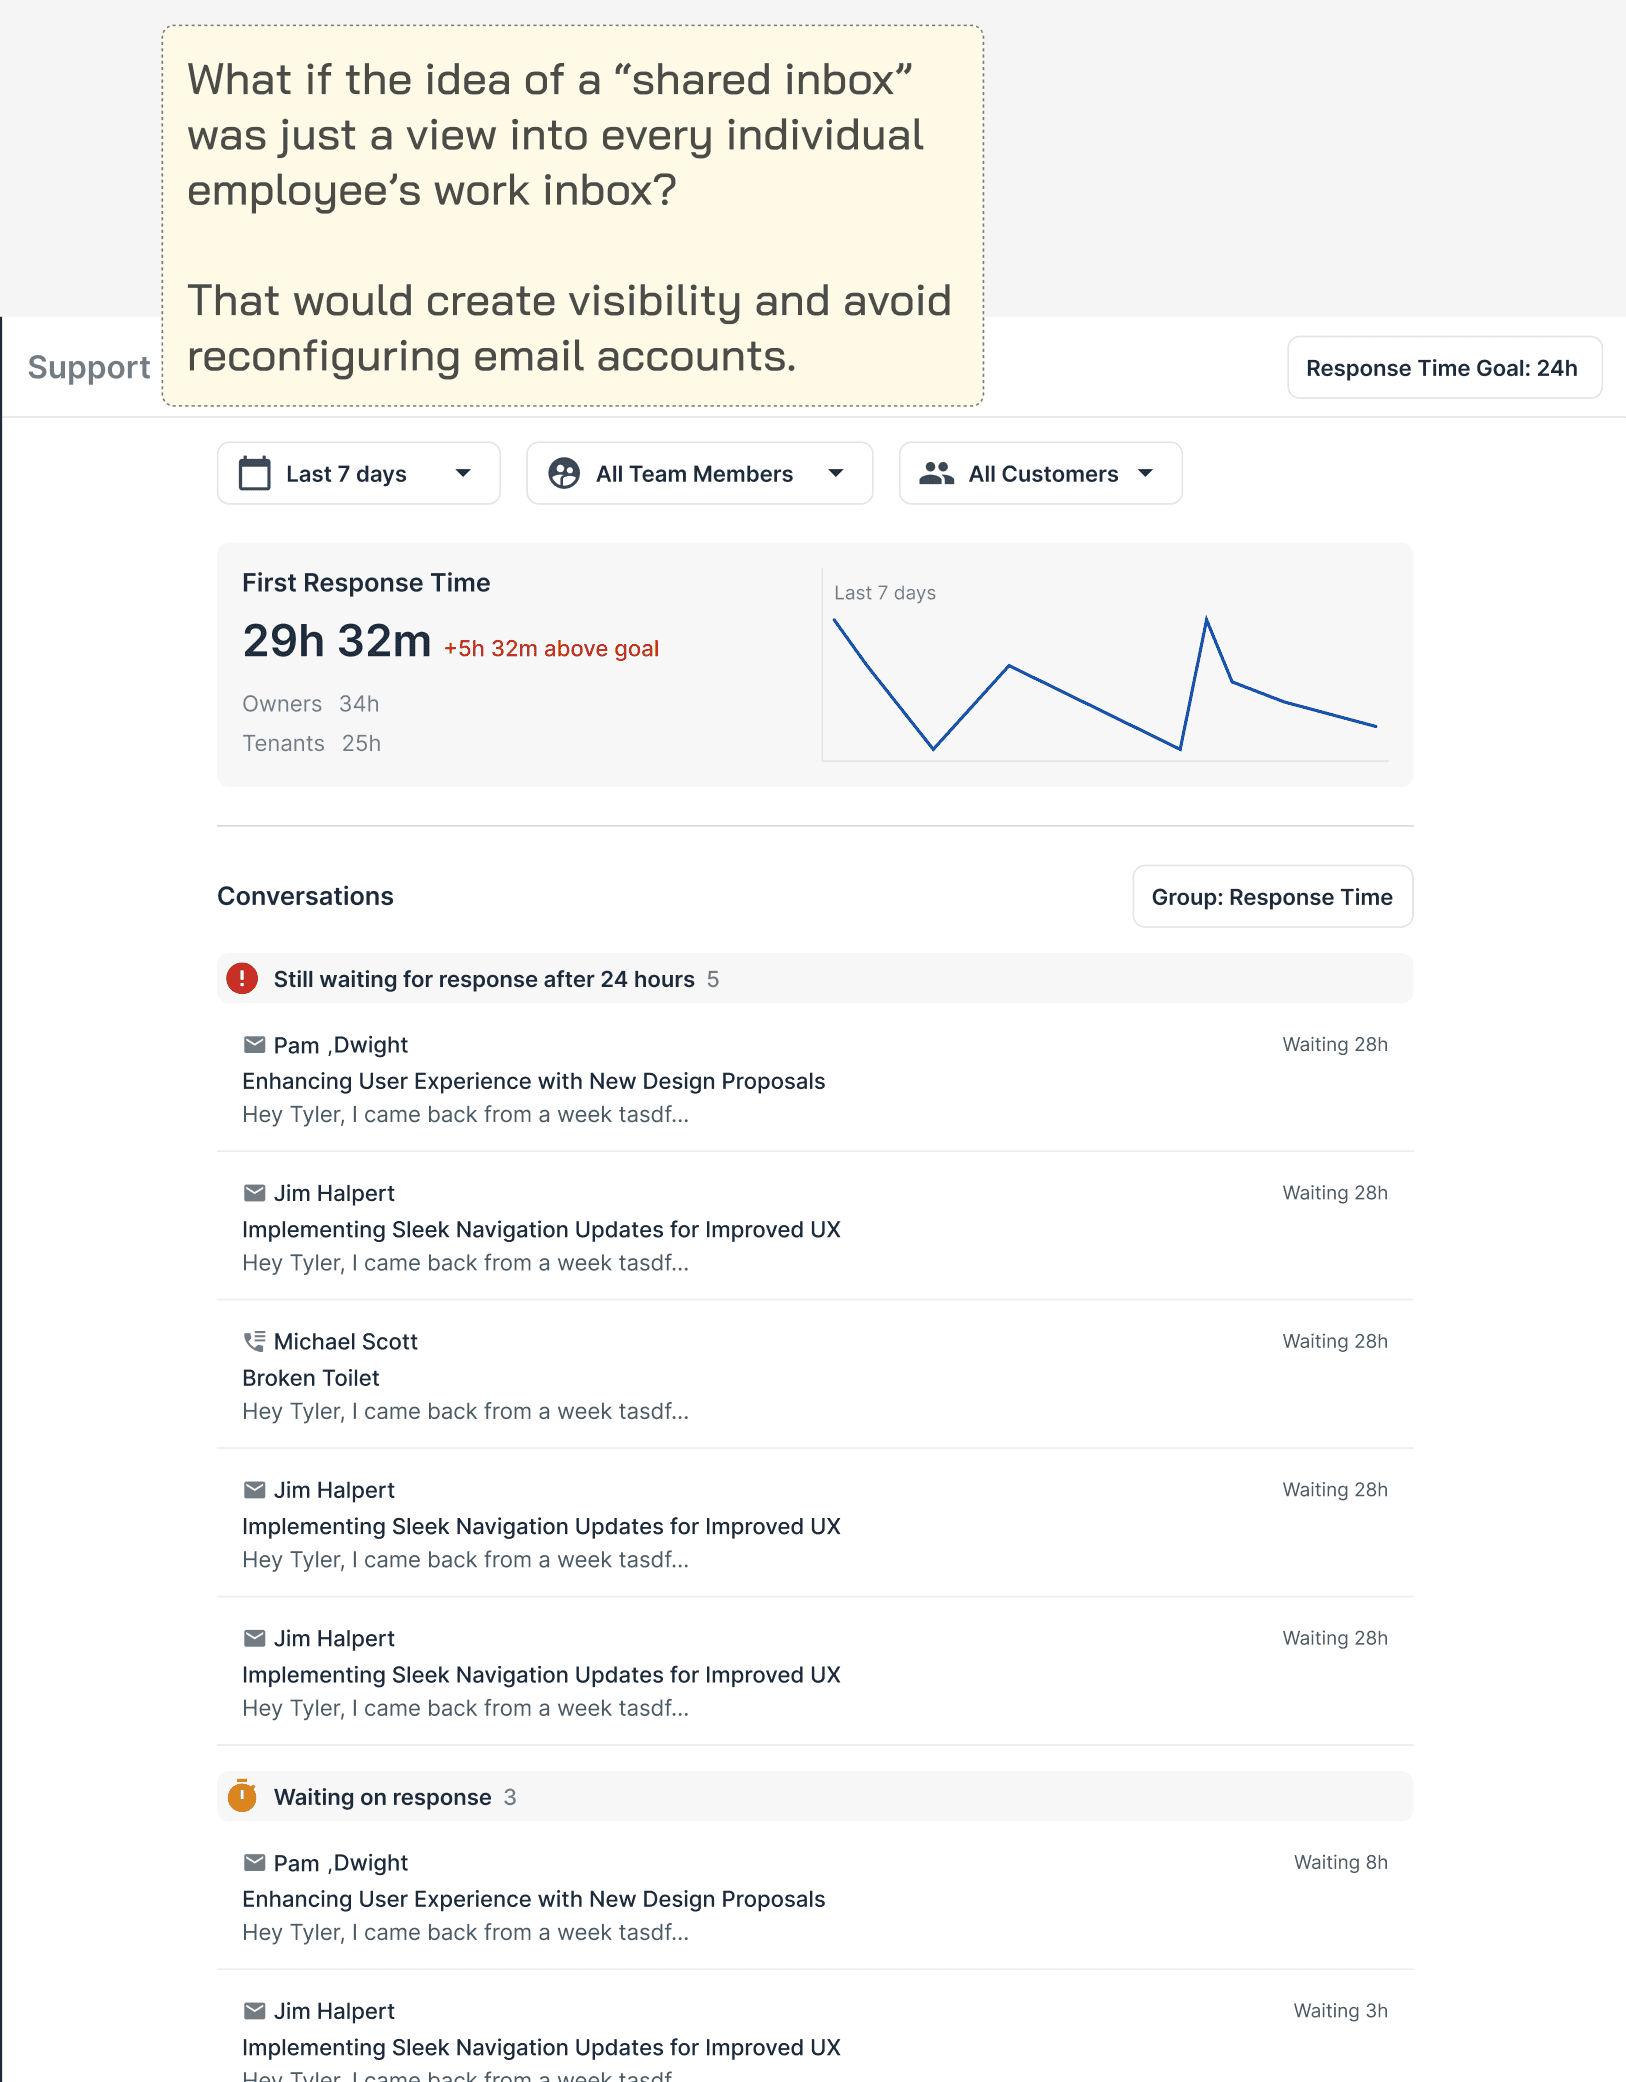Click the customers people icon

pos(936,473)
